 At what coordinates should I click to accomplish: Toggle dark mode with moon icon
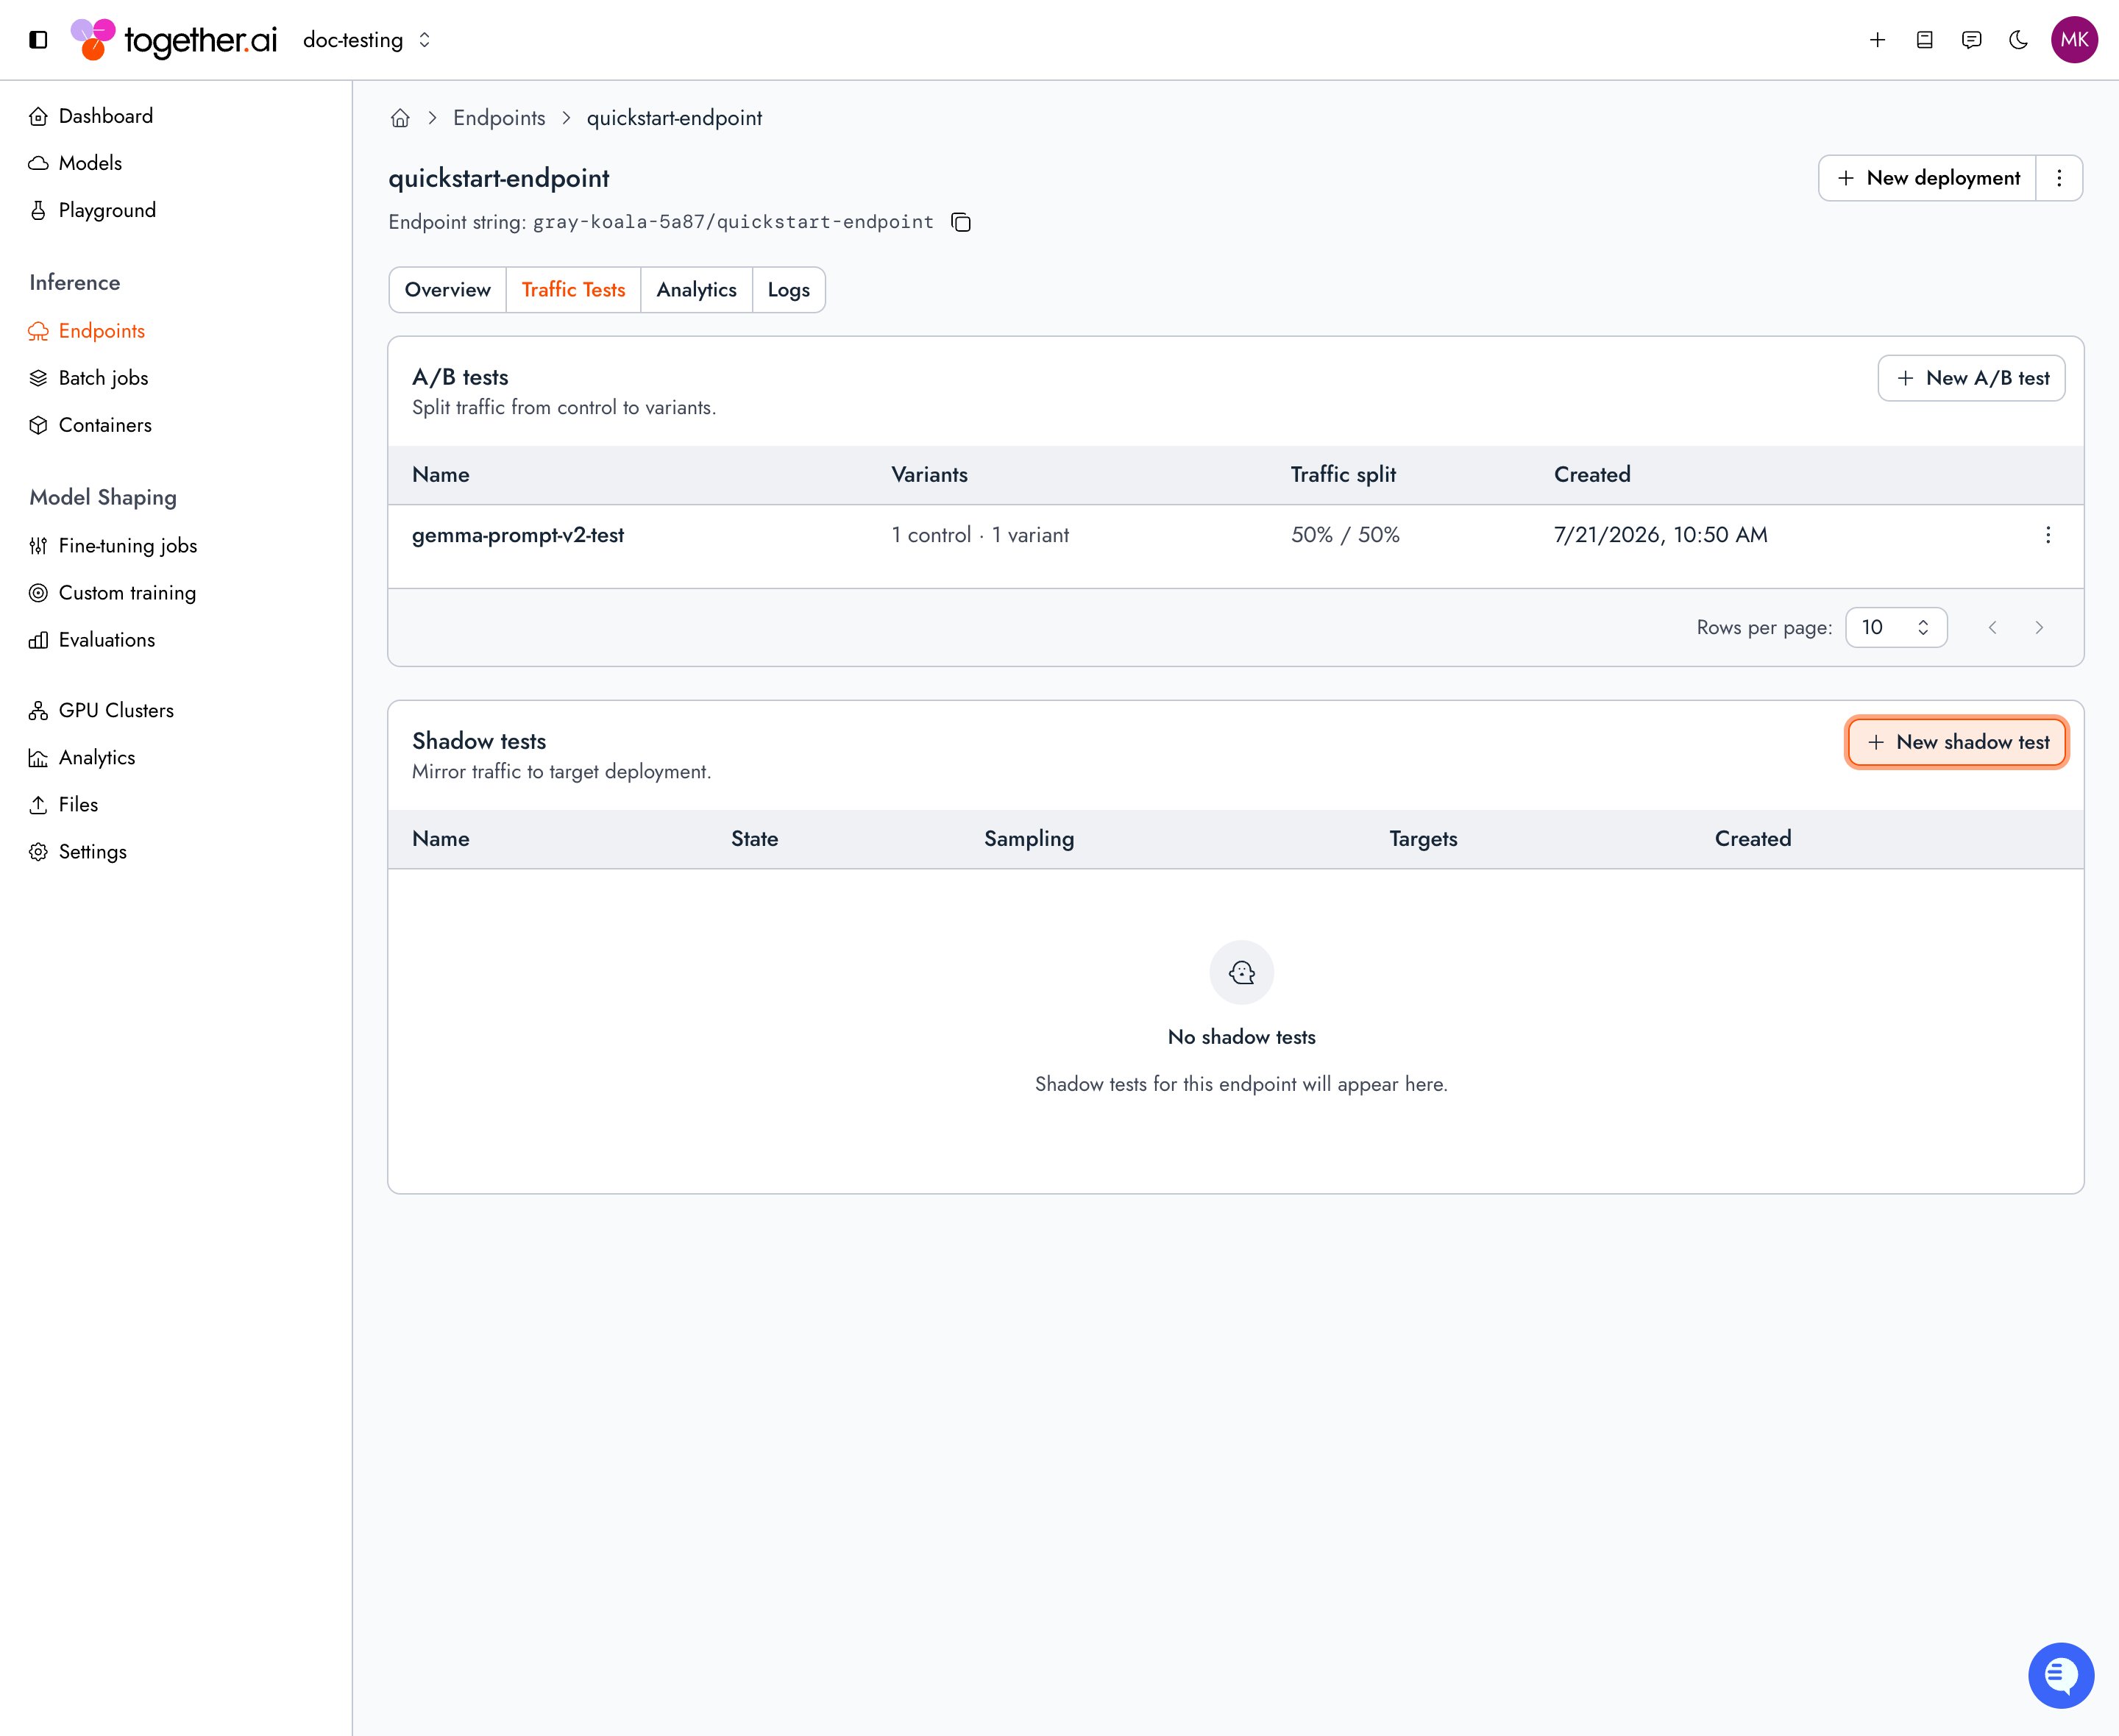(x=2018, y=40)
